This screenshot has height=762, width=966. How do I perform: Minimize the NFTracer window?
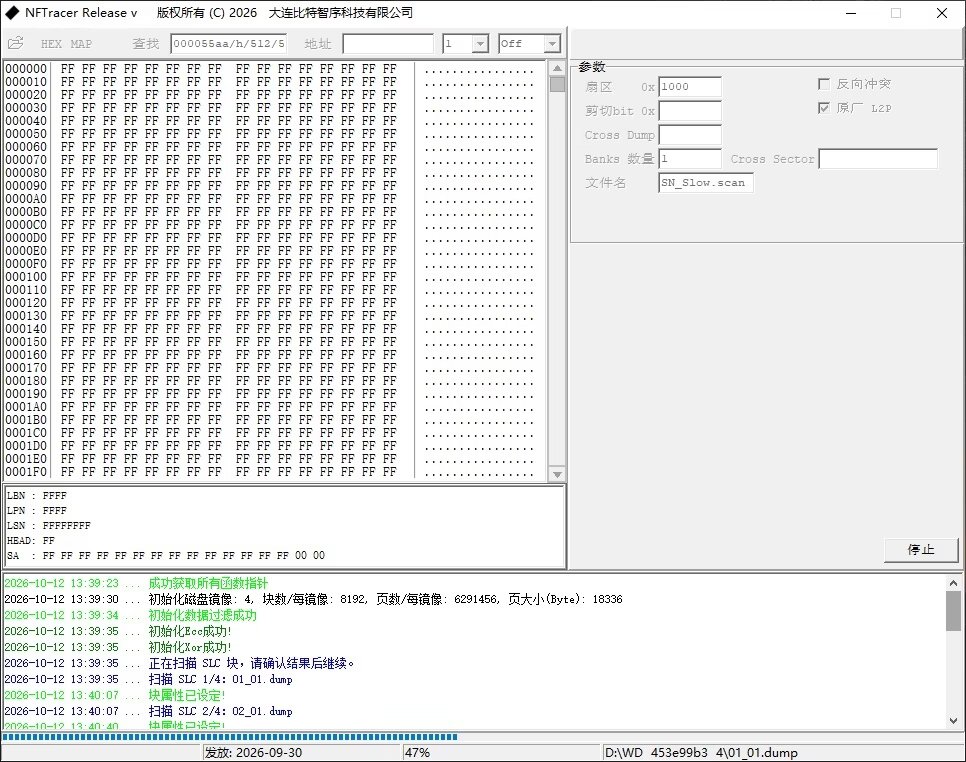pyautogui.click(x=851, y=13)
